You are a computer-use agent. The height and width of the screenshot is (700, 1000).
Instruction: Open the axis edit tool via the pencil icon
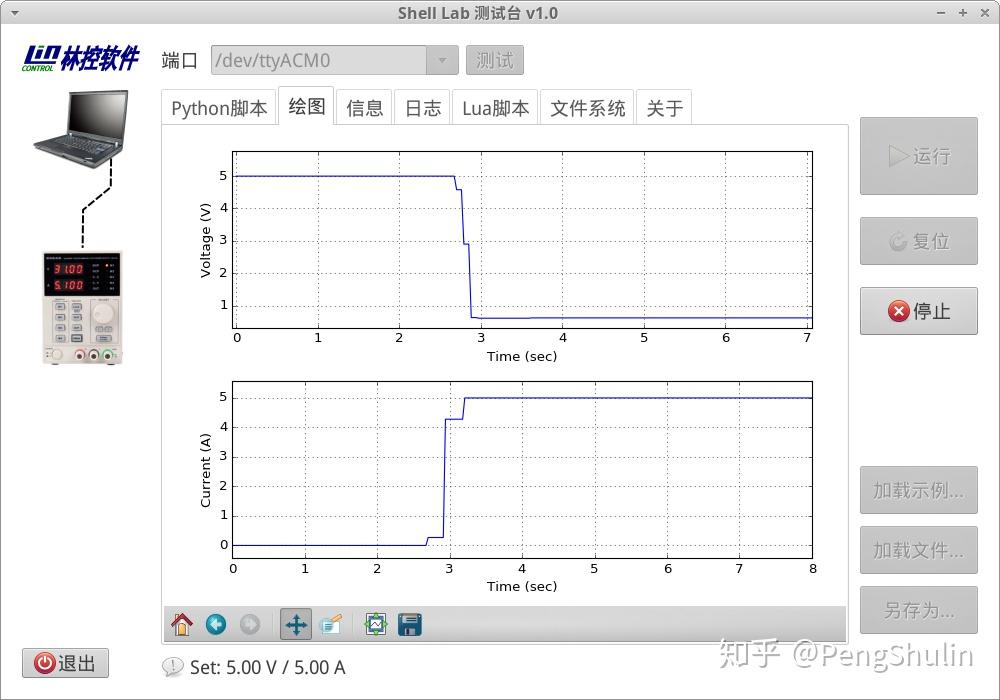(331, 624)
